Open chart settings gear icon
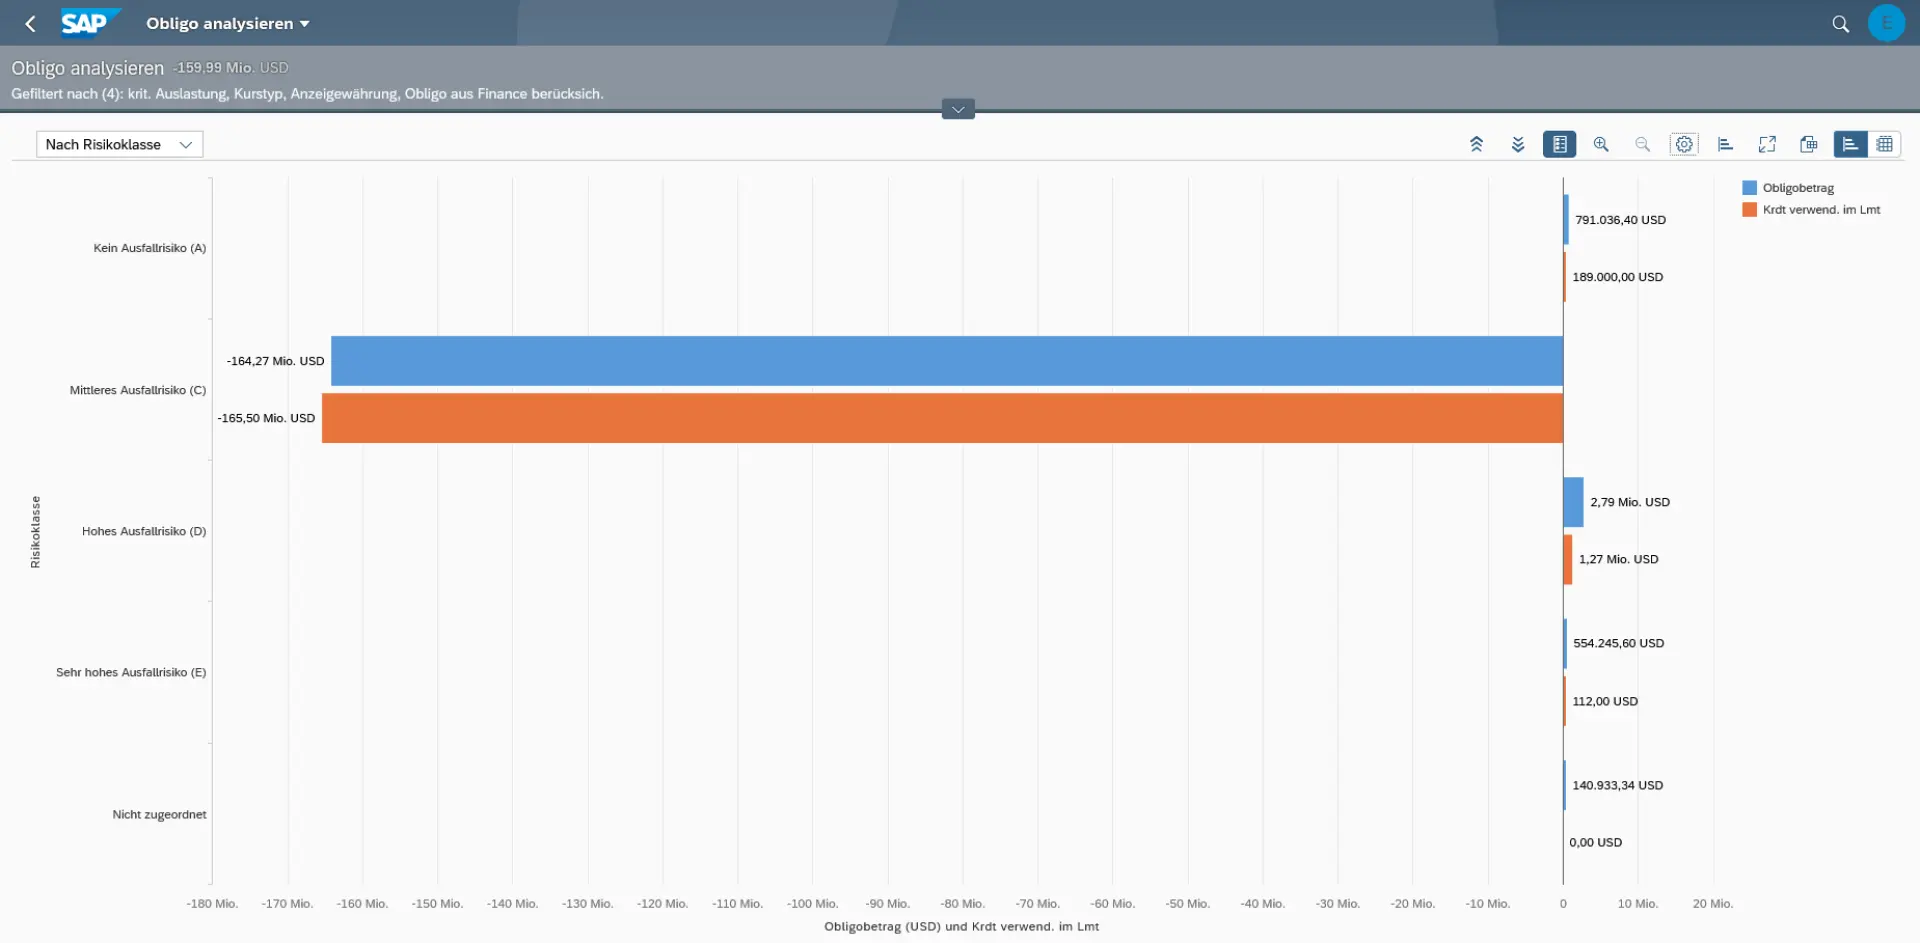Viewport: 1920px width, 943px height. point(1684,144)
